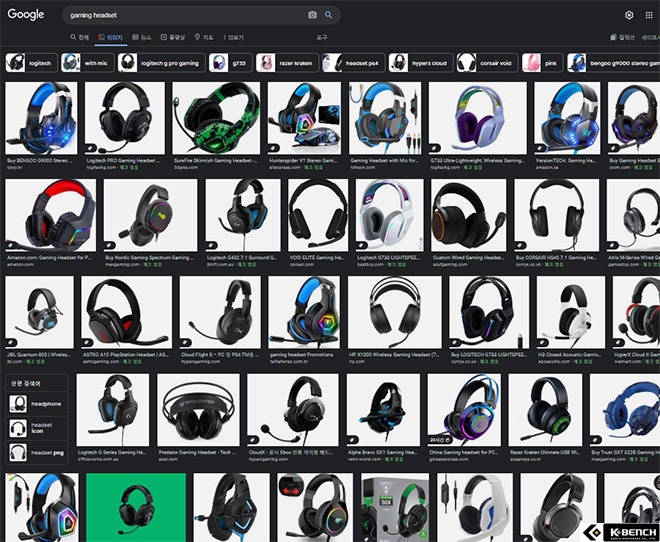
Task: Open the Hunterspider V1 Stereo headset image
Action: click(x=304, y=118)
